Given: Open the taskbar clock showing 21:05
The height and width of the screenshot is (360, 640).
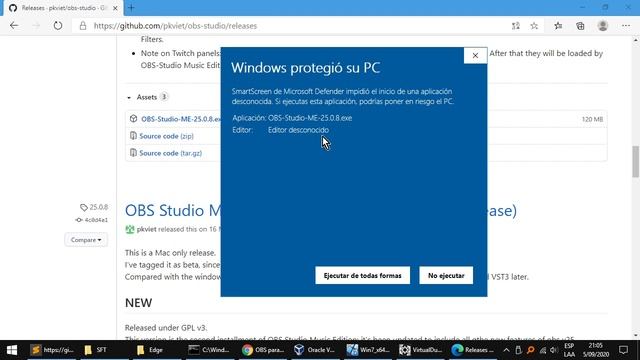Looking at the screenshot, I should pos(596,350).
